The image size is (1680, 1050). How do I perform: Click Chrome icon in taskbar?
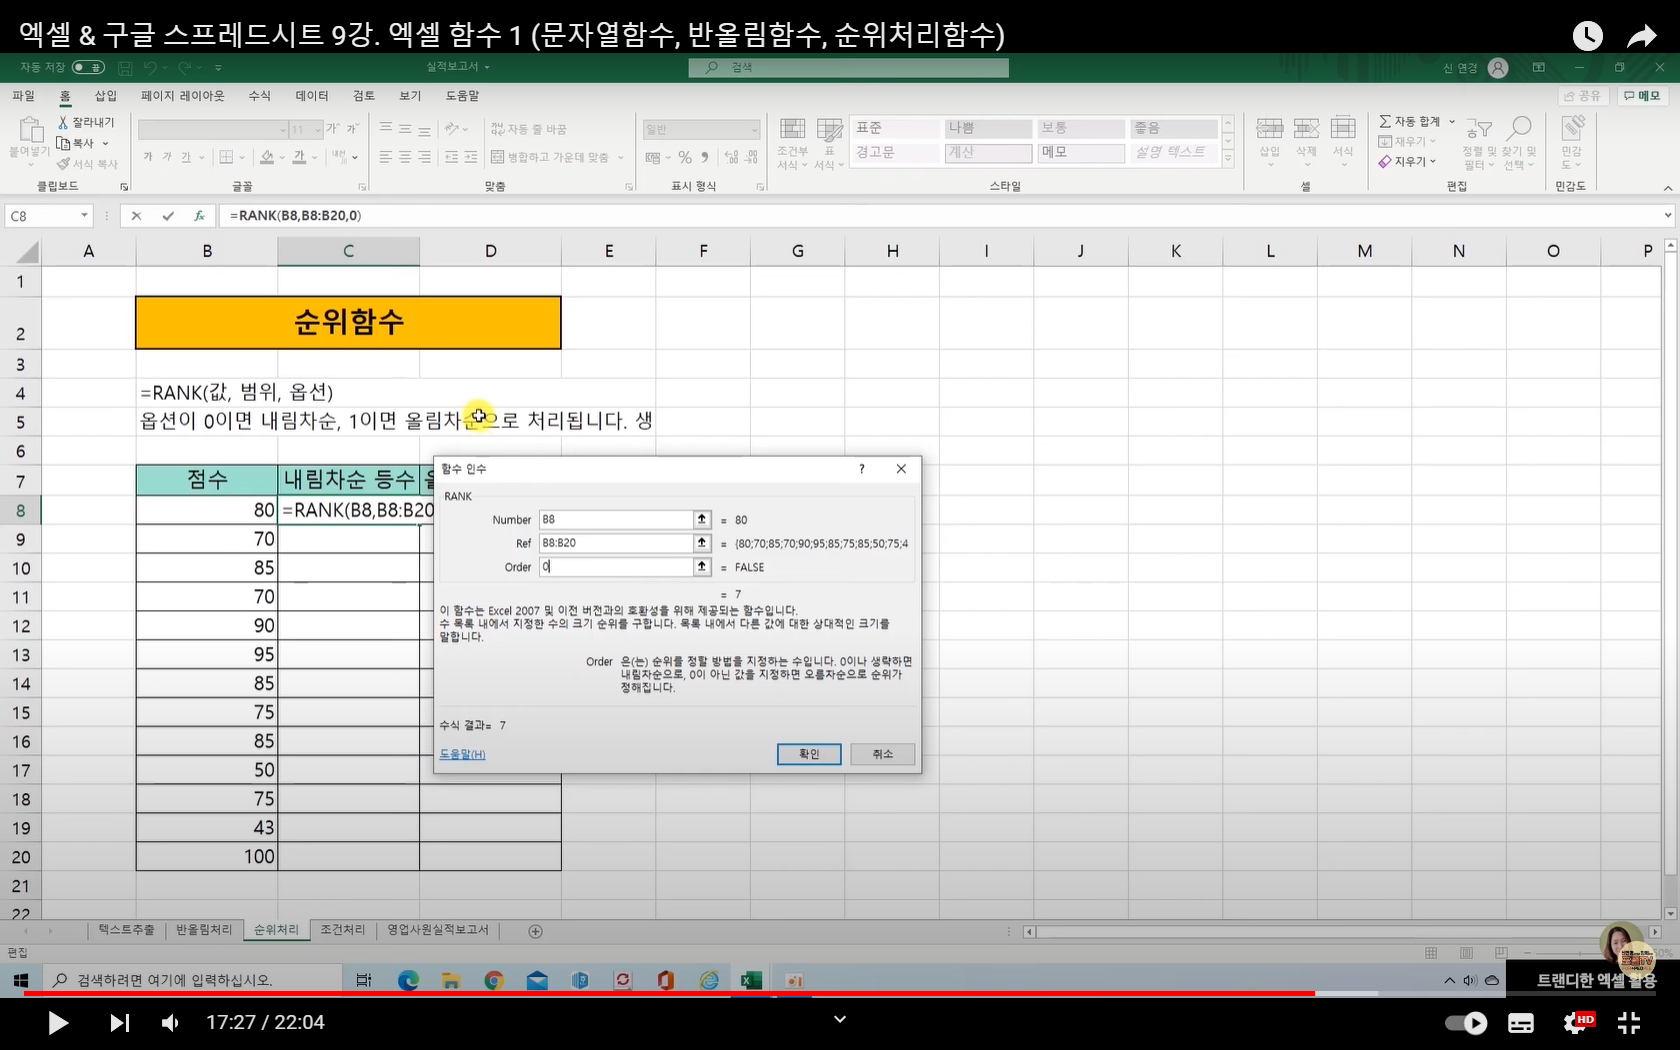tap(493, 980)
